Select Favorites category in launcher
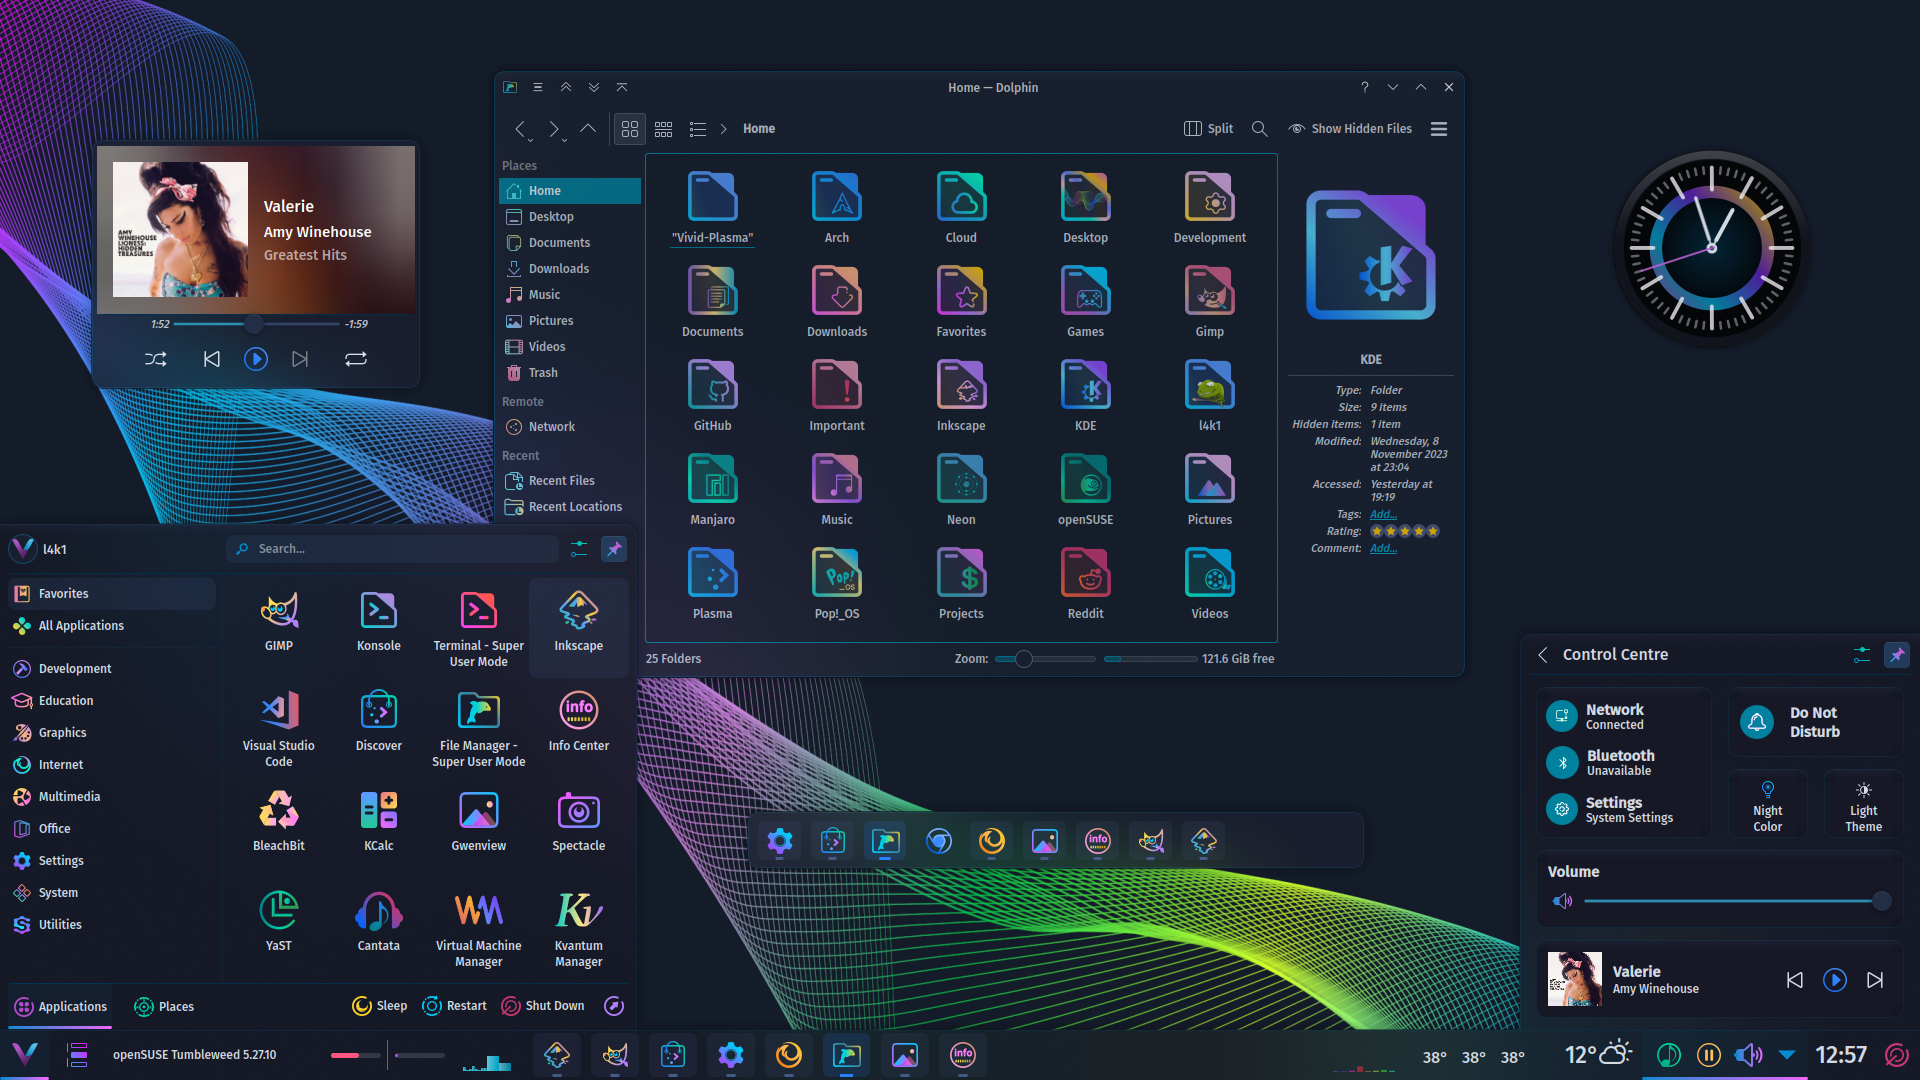The height and width of the screenshot is (1080, 1920). [112, 594]
